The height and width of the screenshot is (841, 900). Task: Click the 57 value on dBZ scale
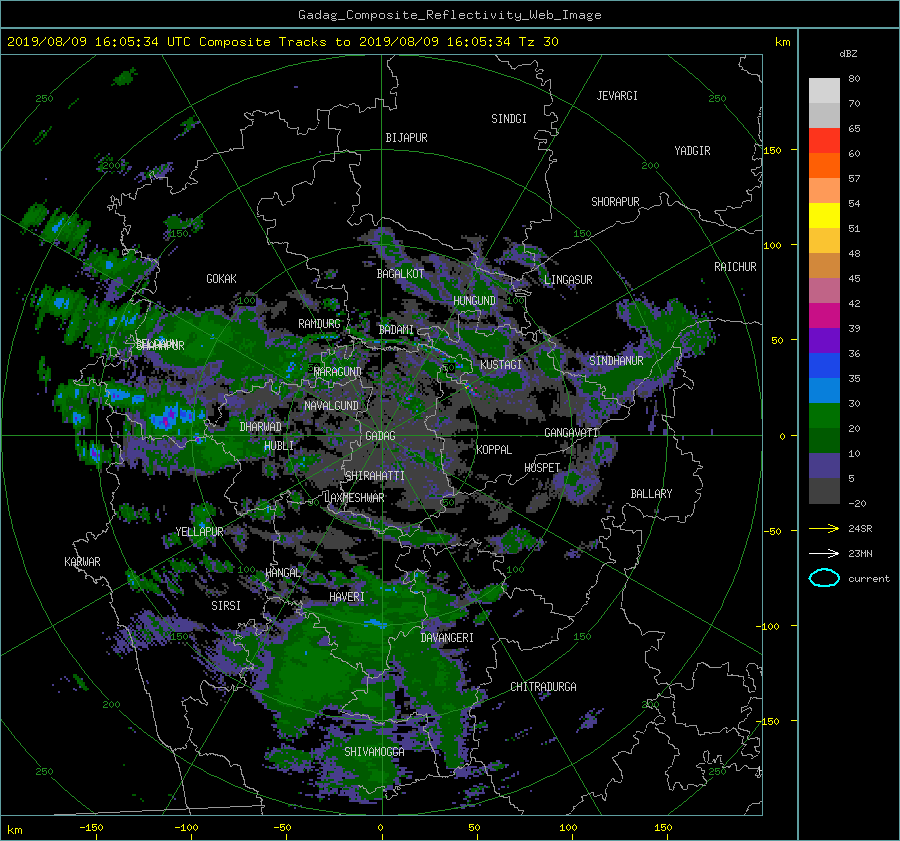854,179
